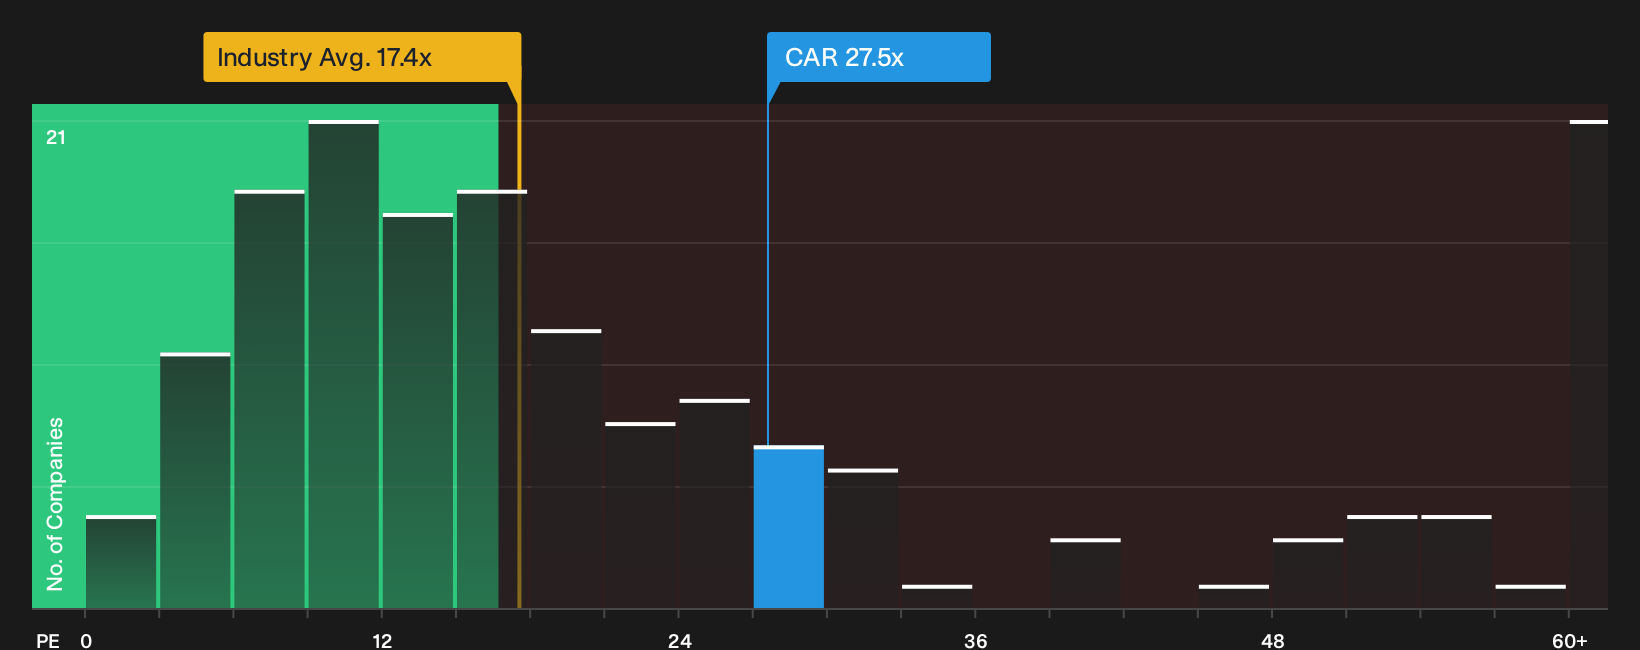Image resolution: width=1640 pixels, height=650 pixels.
Task: Click the '60+' x-axis tick label
Action: 1569,640
